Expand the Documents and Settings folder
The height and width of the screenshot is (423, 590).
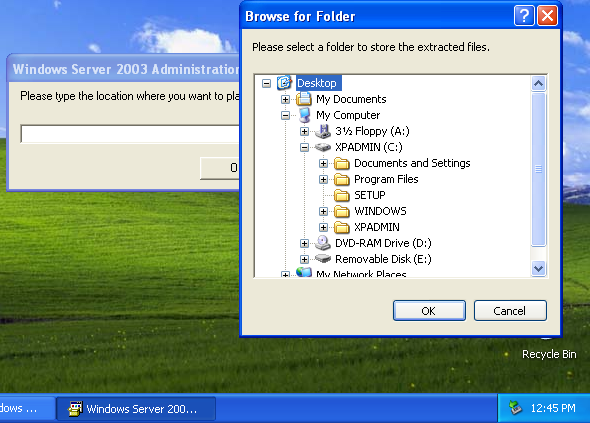coord(323,163)
